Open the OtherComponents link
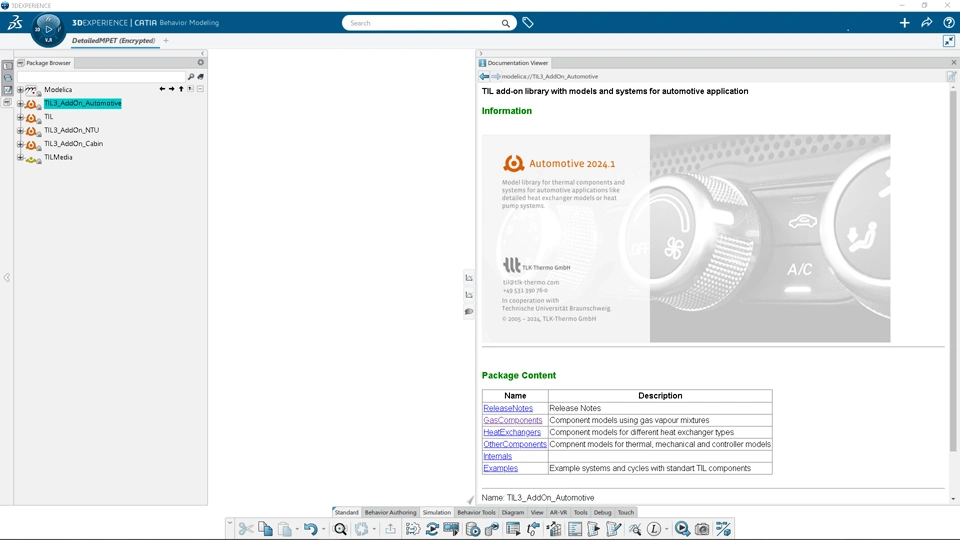Screen dimensions: 960x540 pyautogui.click(x=515, y=444)
